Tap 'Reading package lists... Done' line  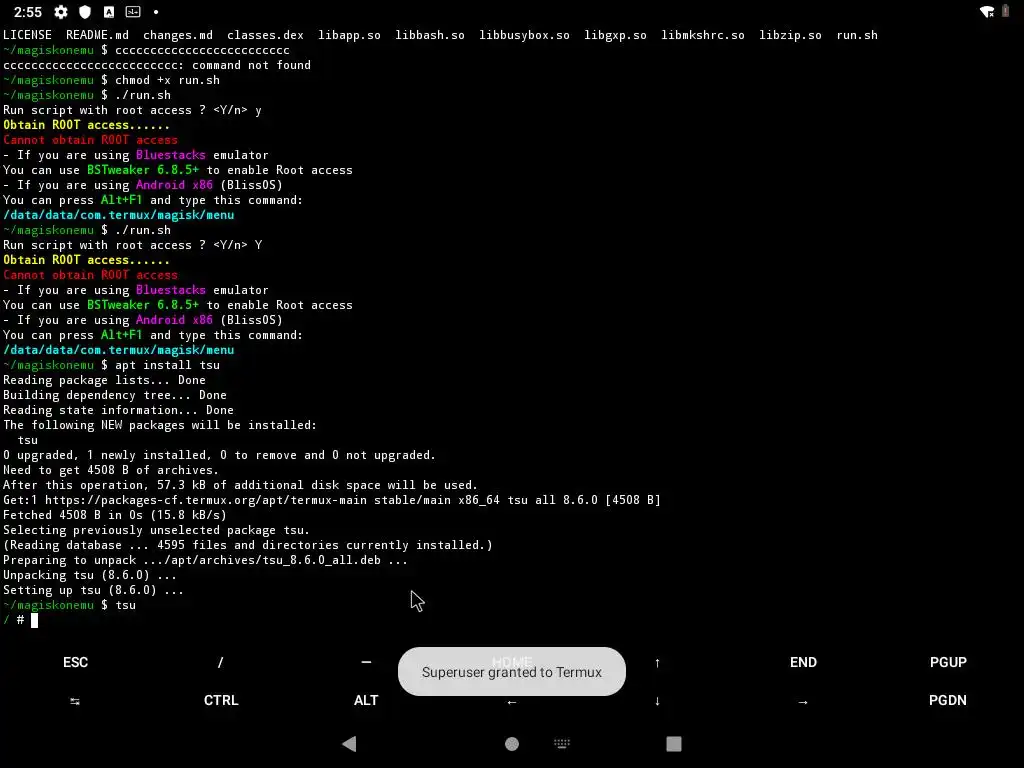104,380
